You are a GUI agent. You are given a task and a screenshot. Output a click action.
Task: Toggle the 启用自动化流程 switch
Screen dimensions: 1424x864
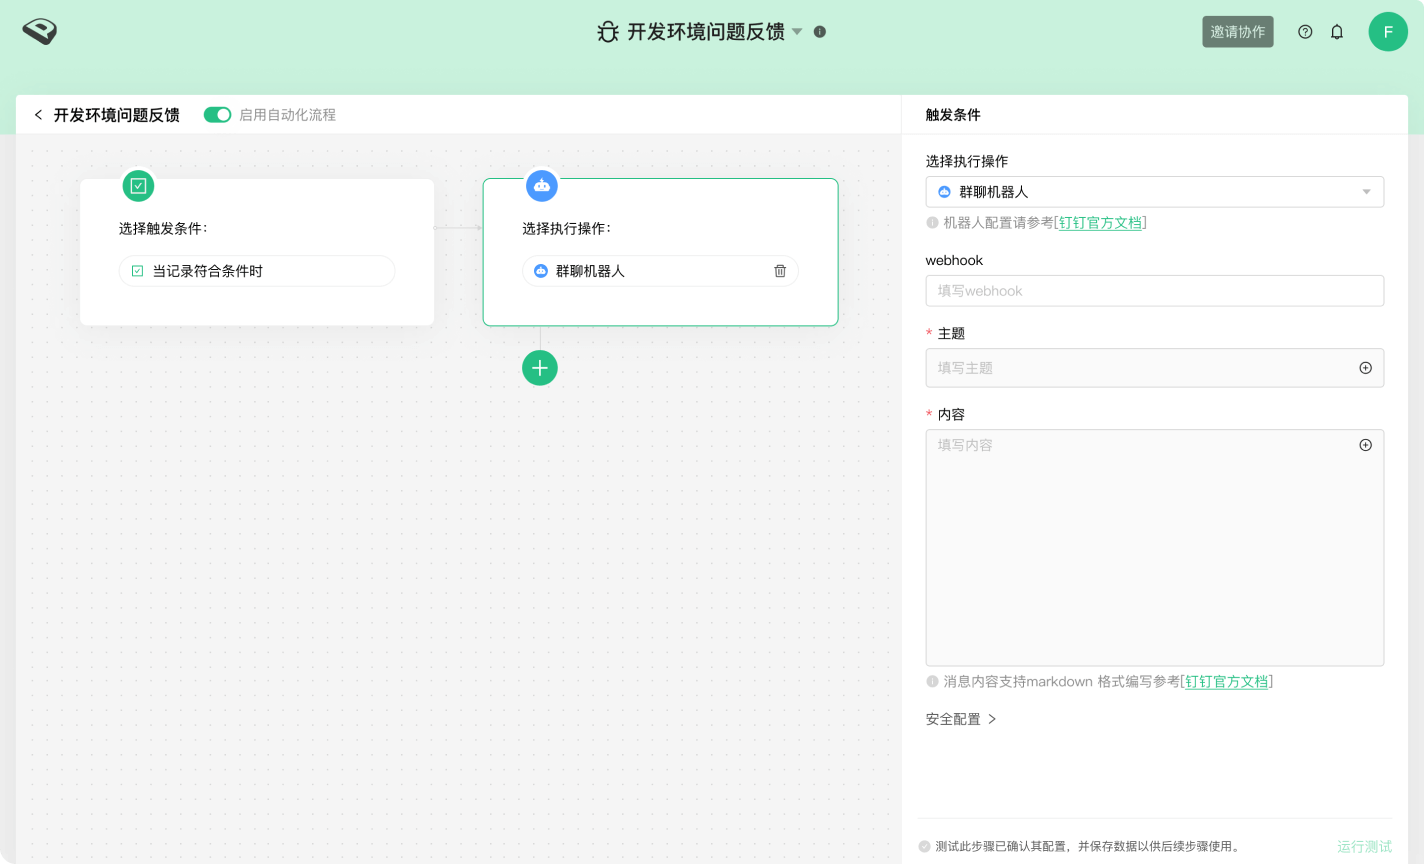coord(217,115)
